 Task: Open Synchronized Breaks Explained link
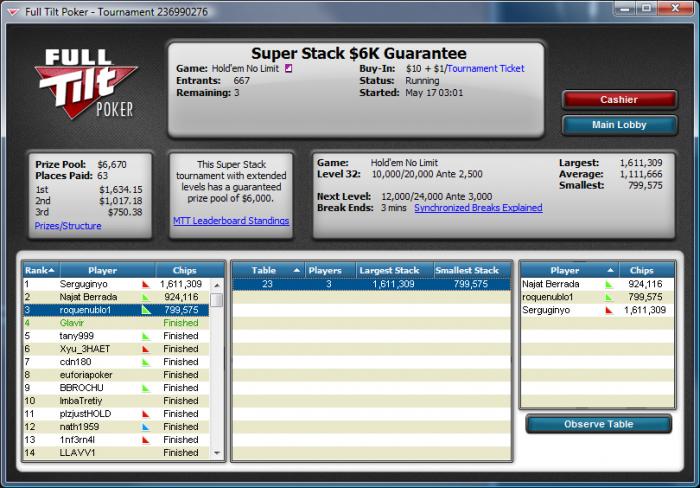(478, 208)
